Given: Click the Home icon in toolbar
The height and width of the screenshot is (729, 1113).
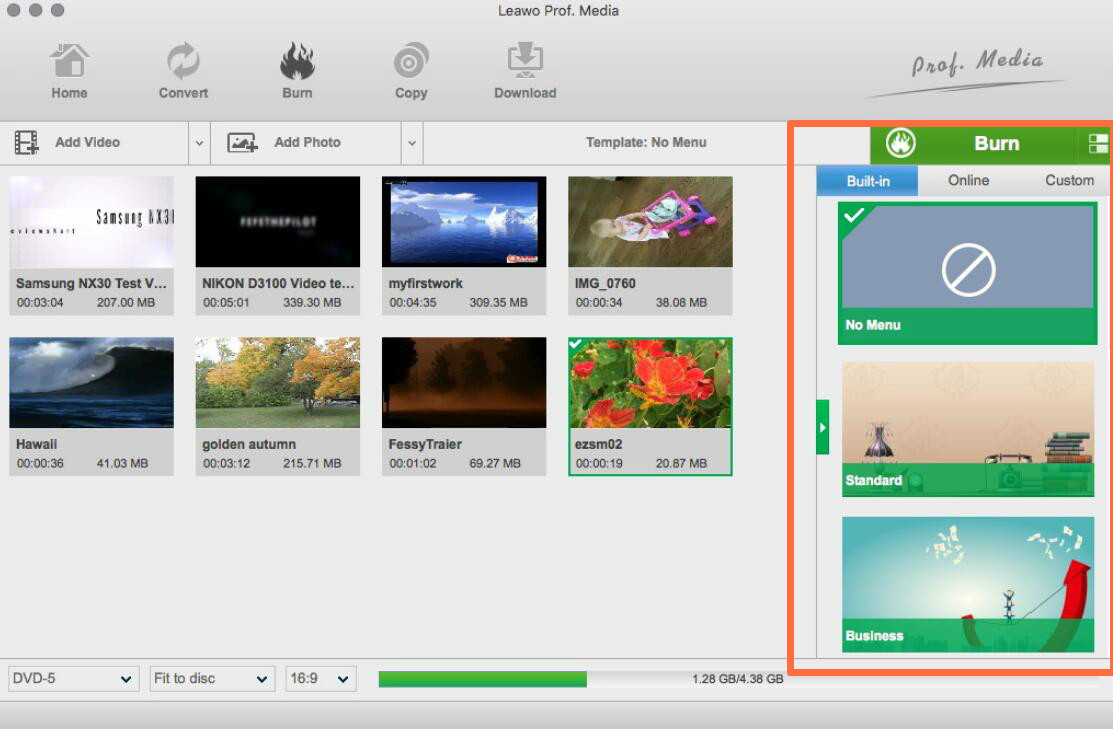Looking at the screenshot, I should [69, 63].
